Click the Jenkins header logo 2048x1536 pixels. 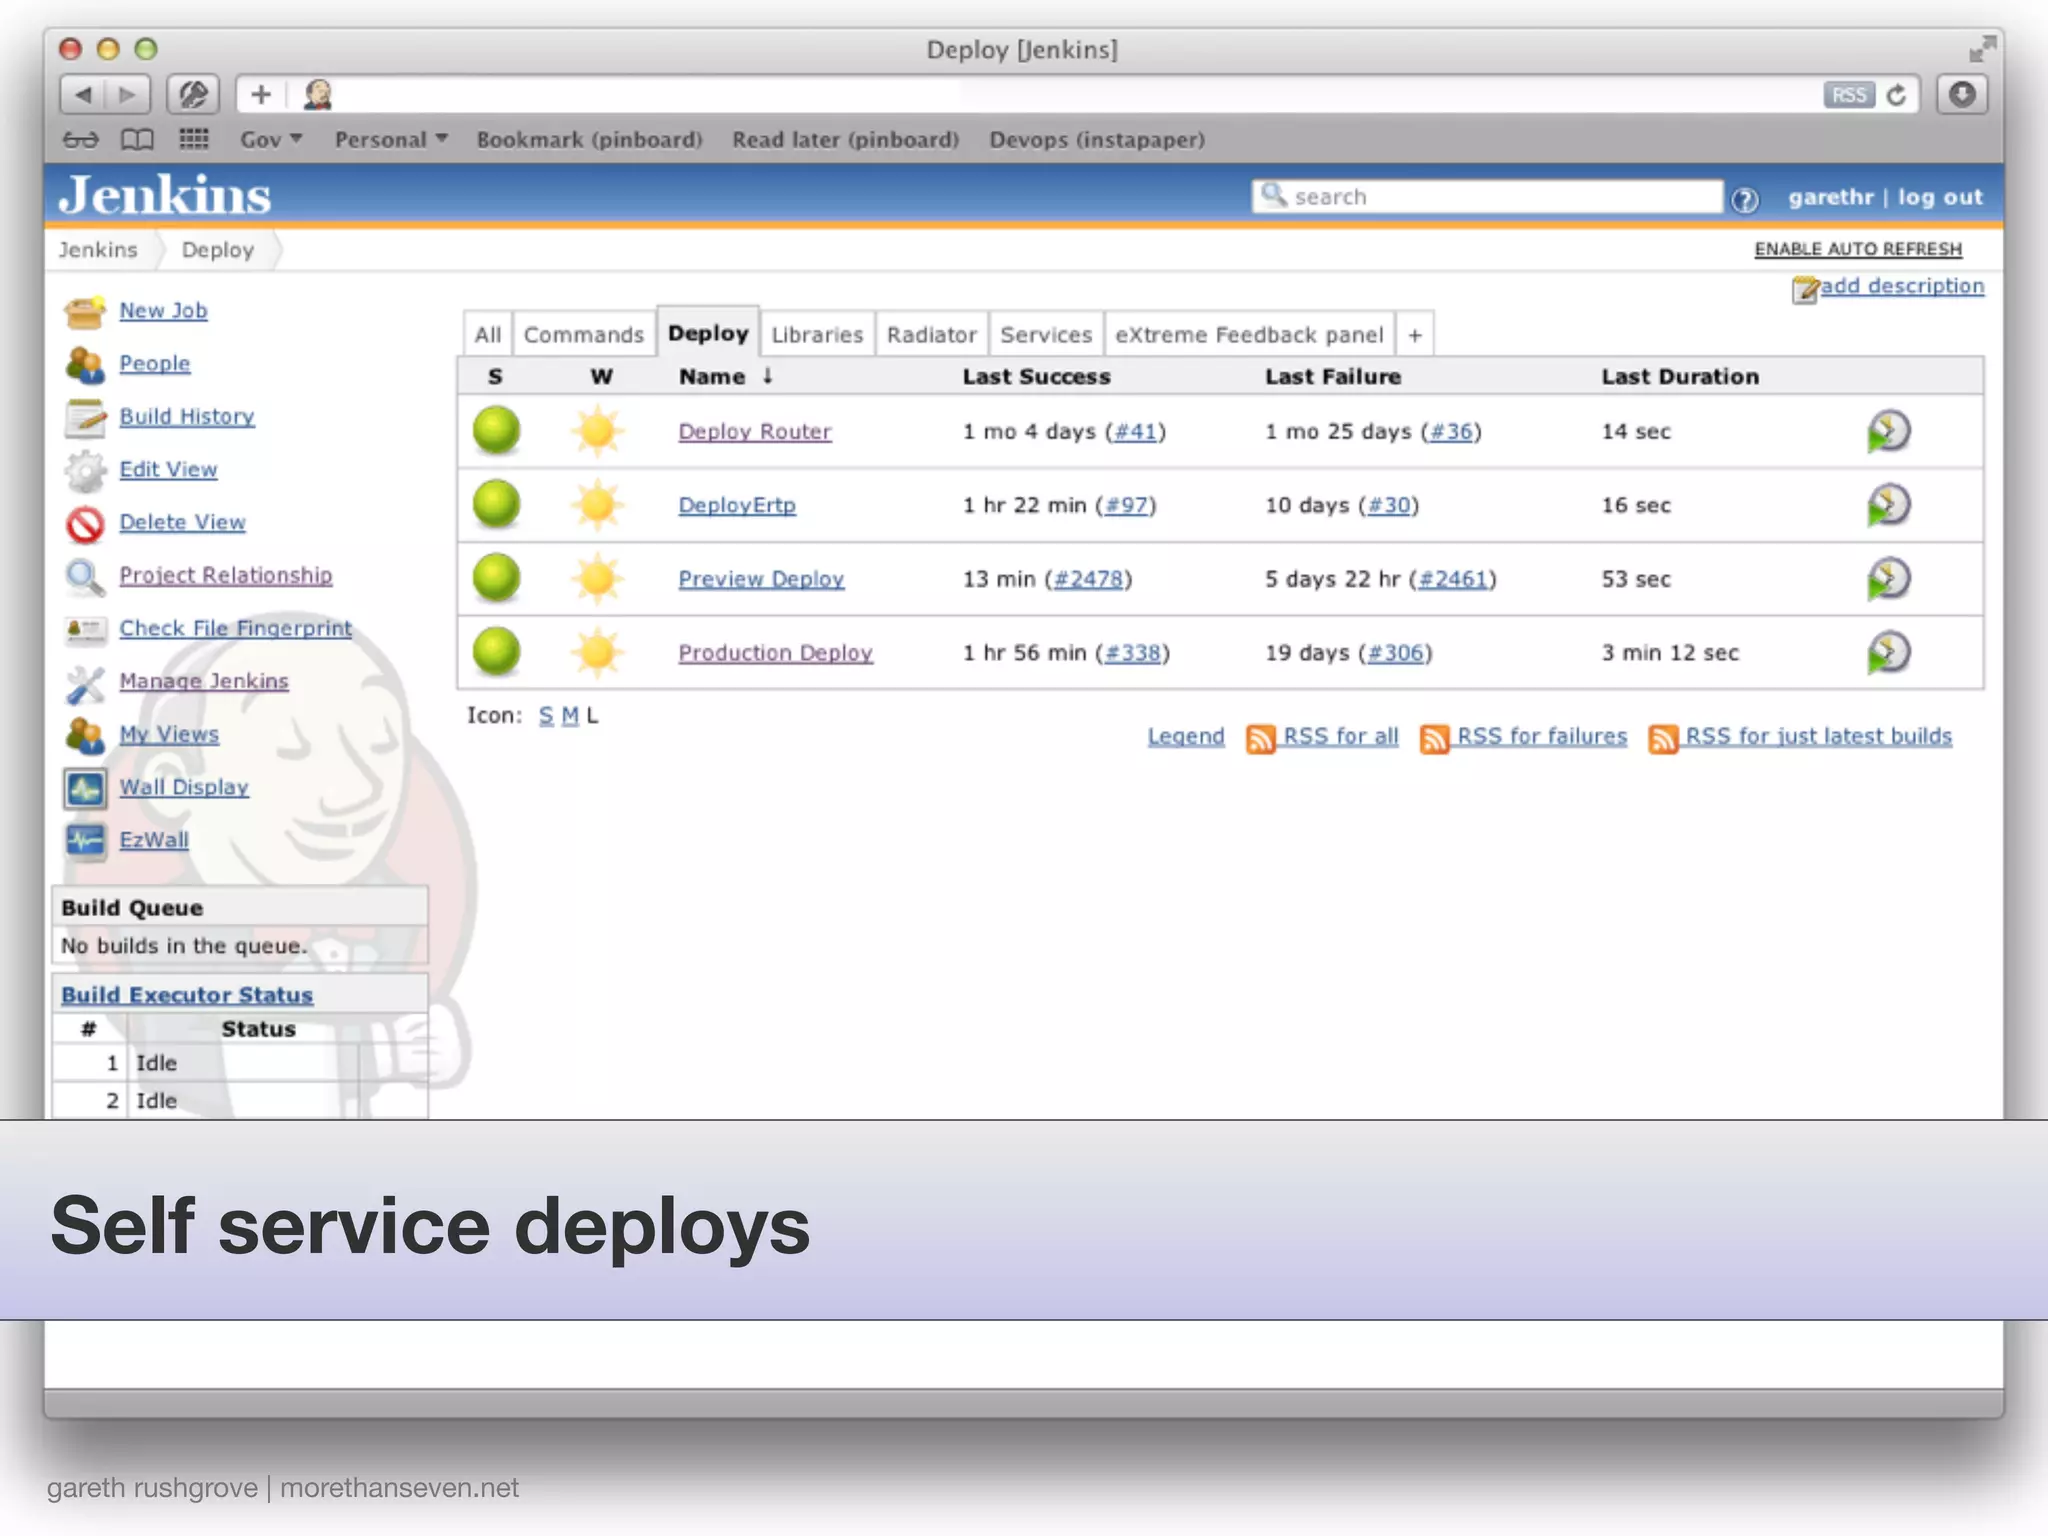[x=165, y=195]
